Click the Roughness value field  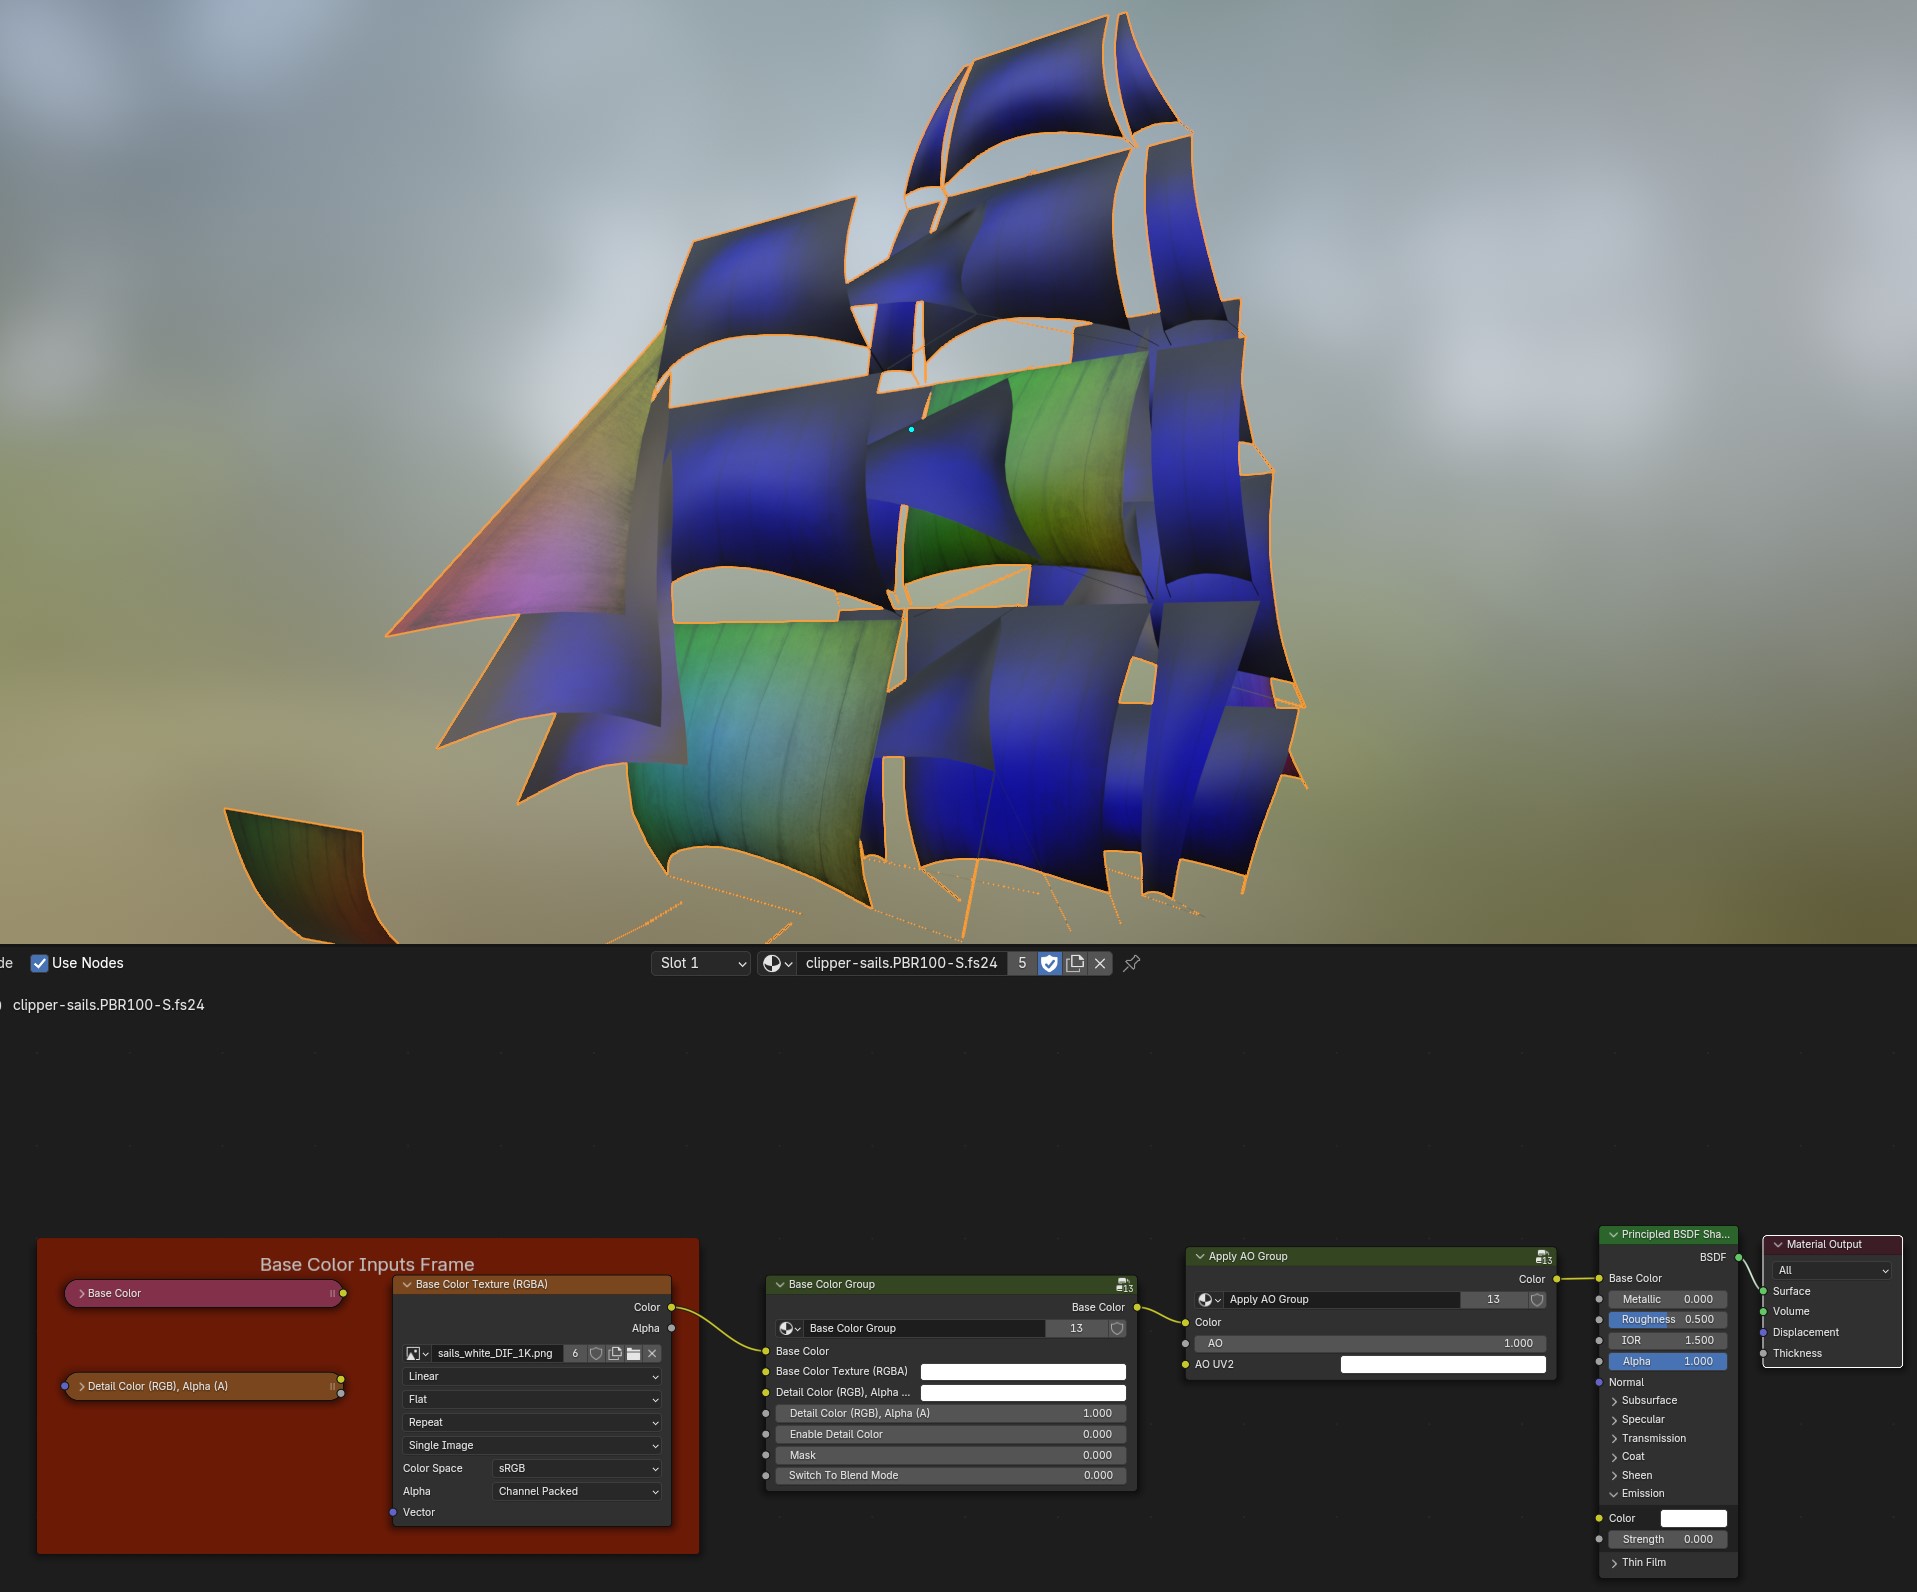click(1667, 1319)
